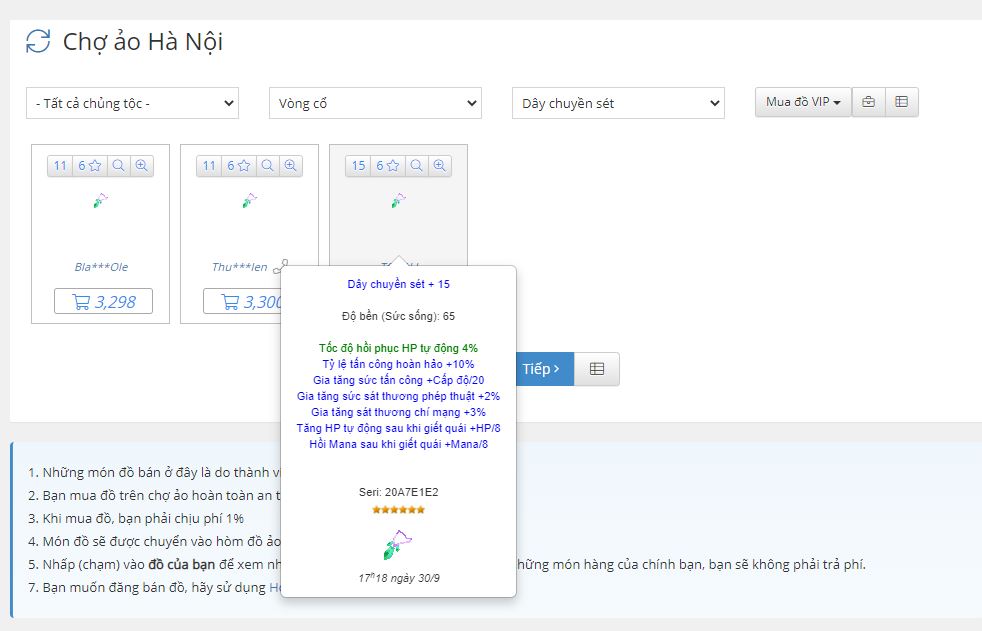Click the magnifier icon on Bla***Ole's item card
This screenshot has height=631, width=982.
pyautogui.click(x=118, y=166)
